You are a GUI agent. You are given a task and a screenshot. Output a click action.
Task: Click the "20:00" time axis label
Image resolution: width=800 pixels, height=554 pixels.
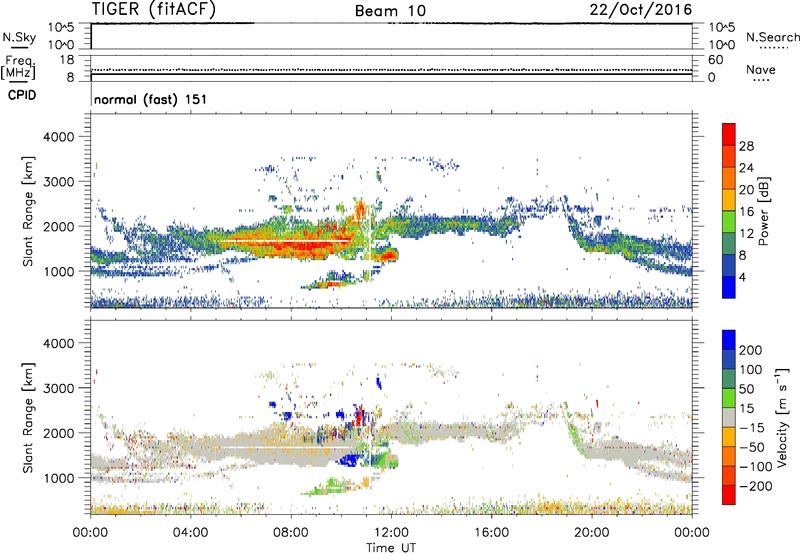[592, 533]
